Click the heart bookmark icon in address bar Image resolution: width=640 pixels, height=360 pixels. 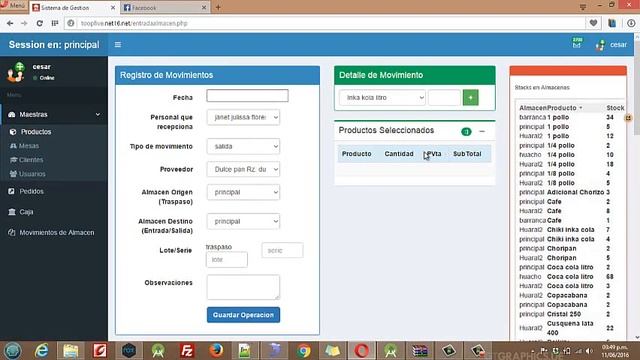[x=593, y=23]
